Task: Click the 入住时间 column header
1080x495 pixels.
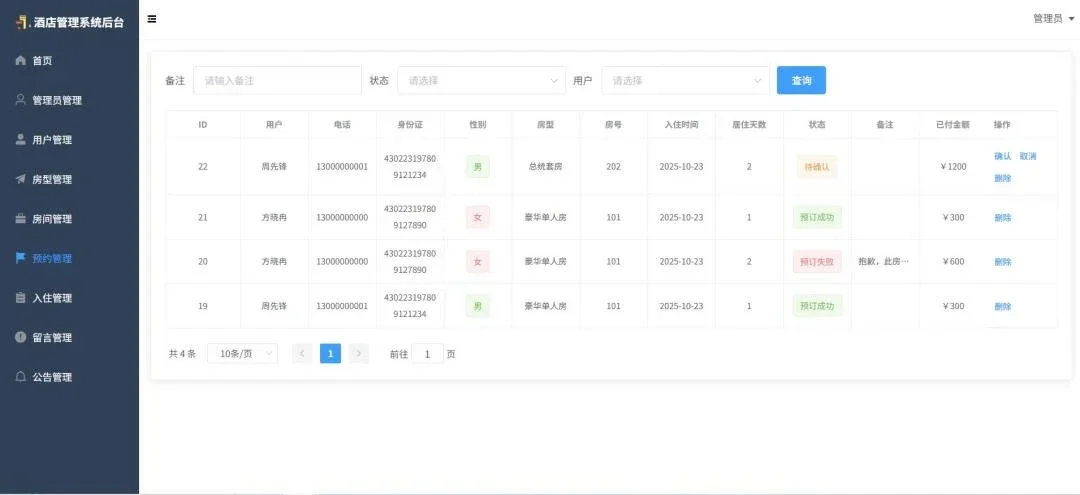Action: point(681,125)
